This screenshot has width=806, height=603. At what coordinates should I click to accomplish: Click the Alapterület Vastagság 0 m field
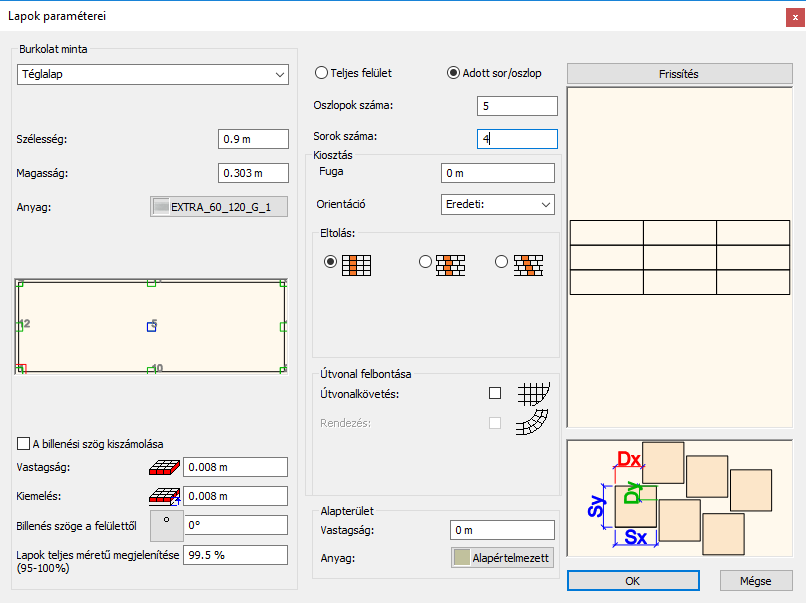coord(502,530)
